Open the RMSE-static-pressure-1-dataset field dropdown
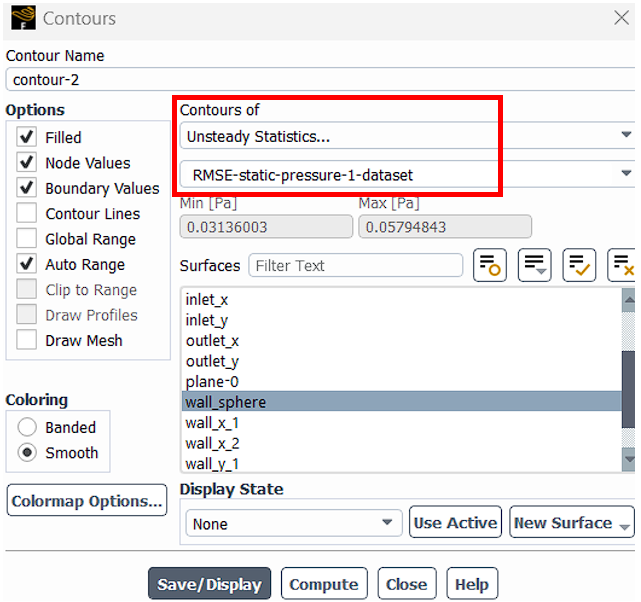The width and height of the screenshot is (641, 602). point(407,174)
